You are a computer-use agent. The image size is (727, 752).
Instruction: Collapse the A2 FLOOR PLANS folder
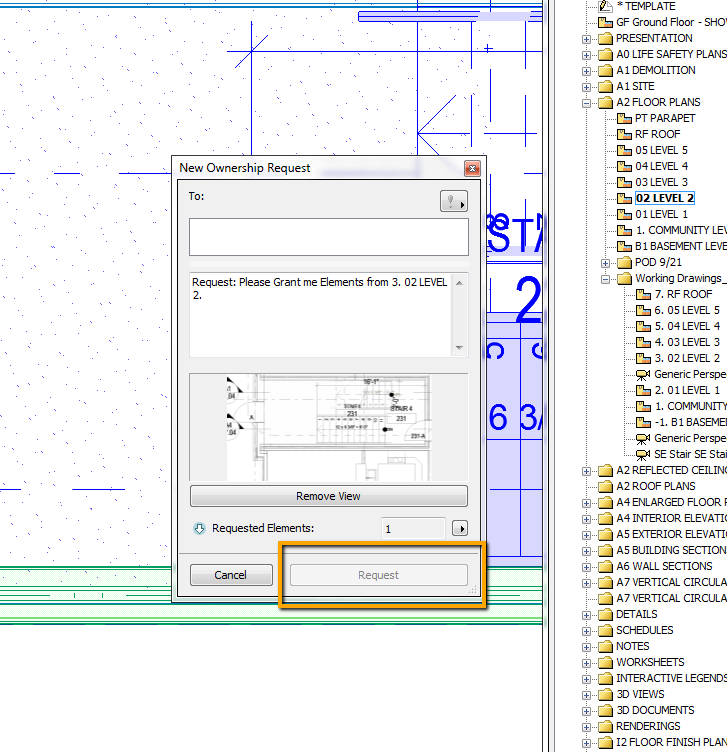point(586,103)
